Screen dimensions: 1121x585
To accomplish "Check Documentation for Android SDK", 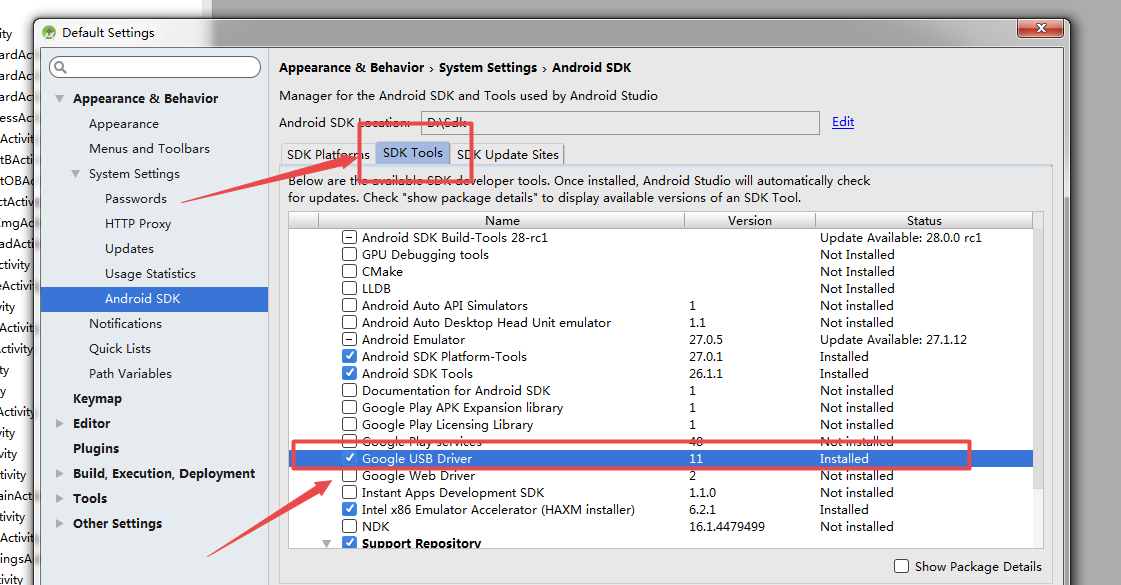I will (x=349, y=390).
